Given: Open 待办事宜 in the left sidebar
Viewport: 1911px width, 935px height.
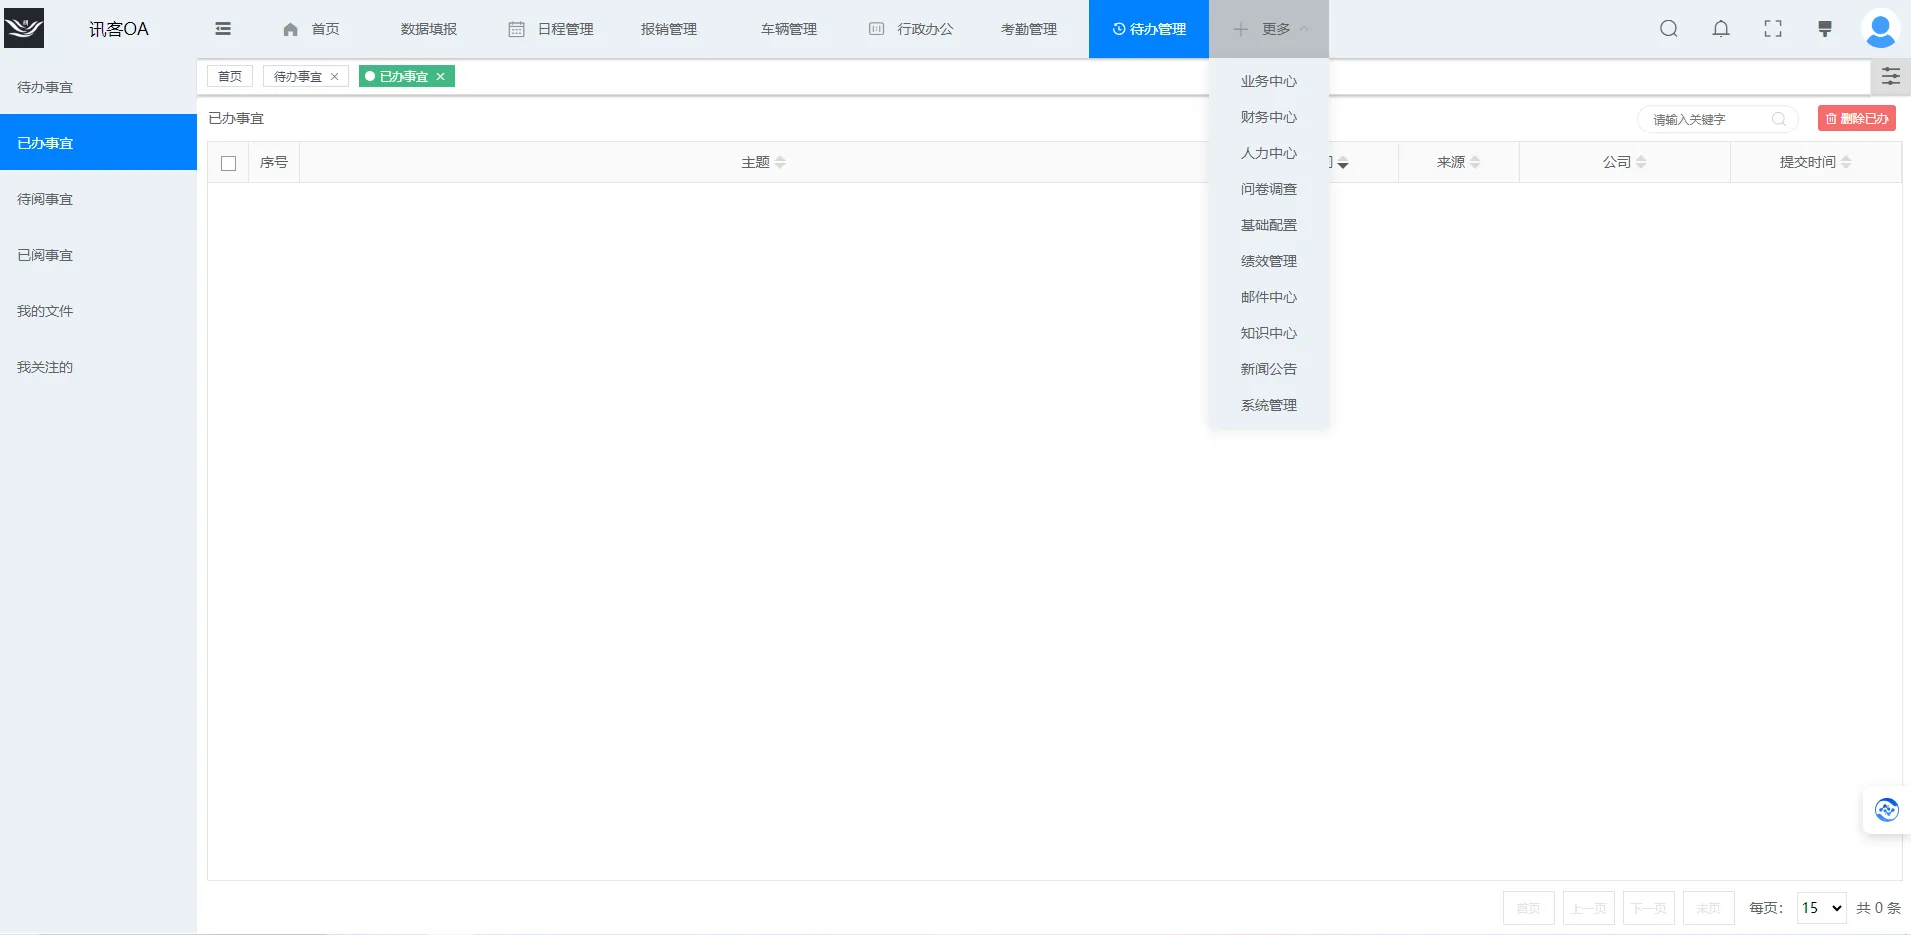Looking at the screenshot, I should click(x=98, y=87).
